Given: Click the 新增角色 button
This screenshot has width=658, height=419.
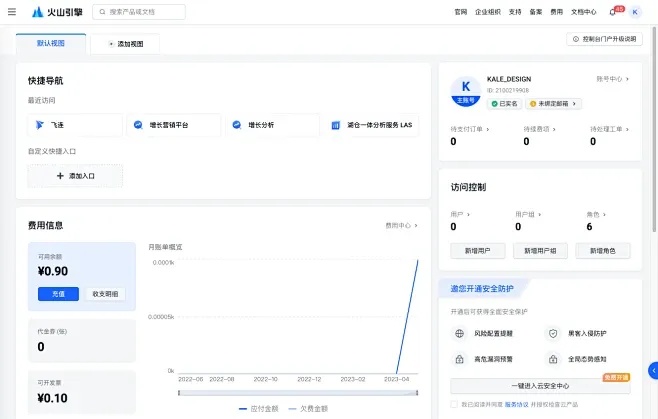Looking at the screenshot, I should click(603, 251).
